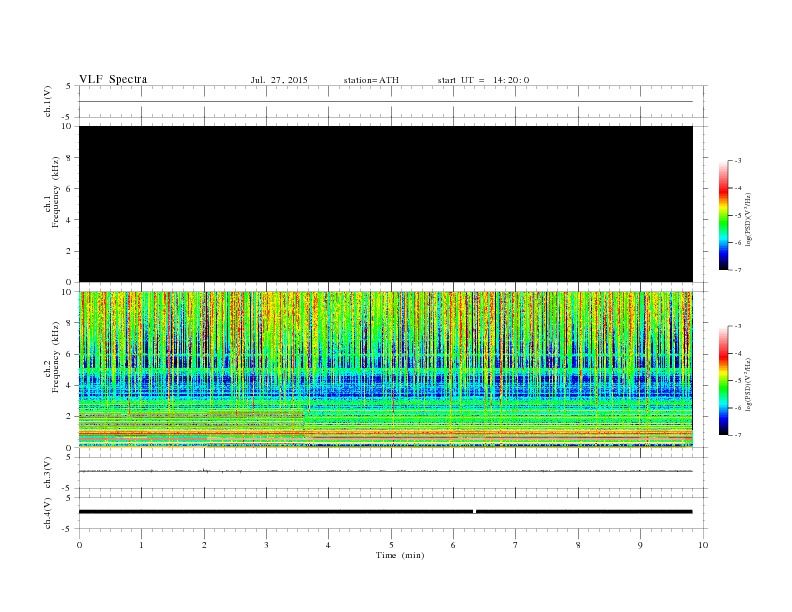
Task: Click the 'Time (min)' axis label
Action: [x=400, y=555]
